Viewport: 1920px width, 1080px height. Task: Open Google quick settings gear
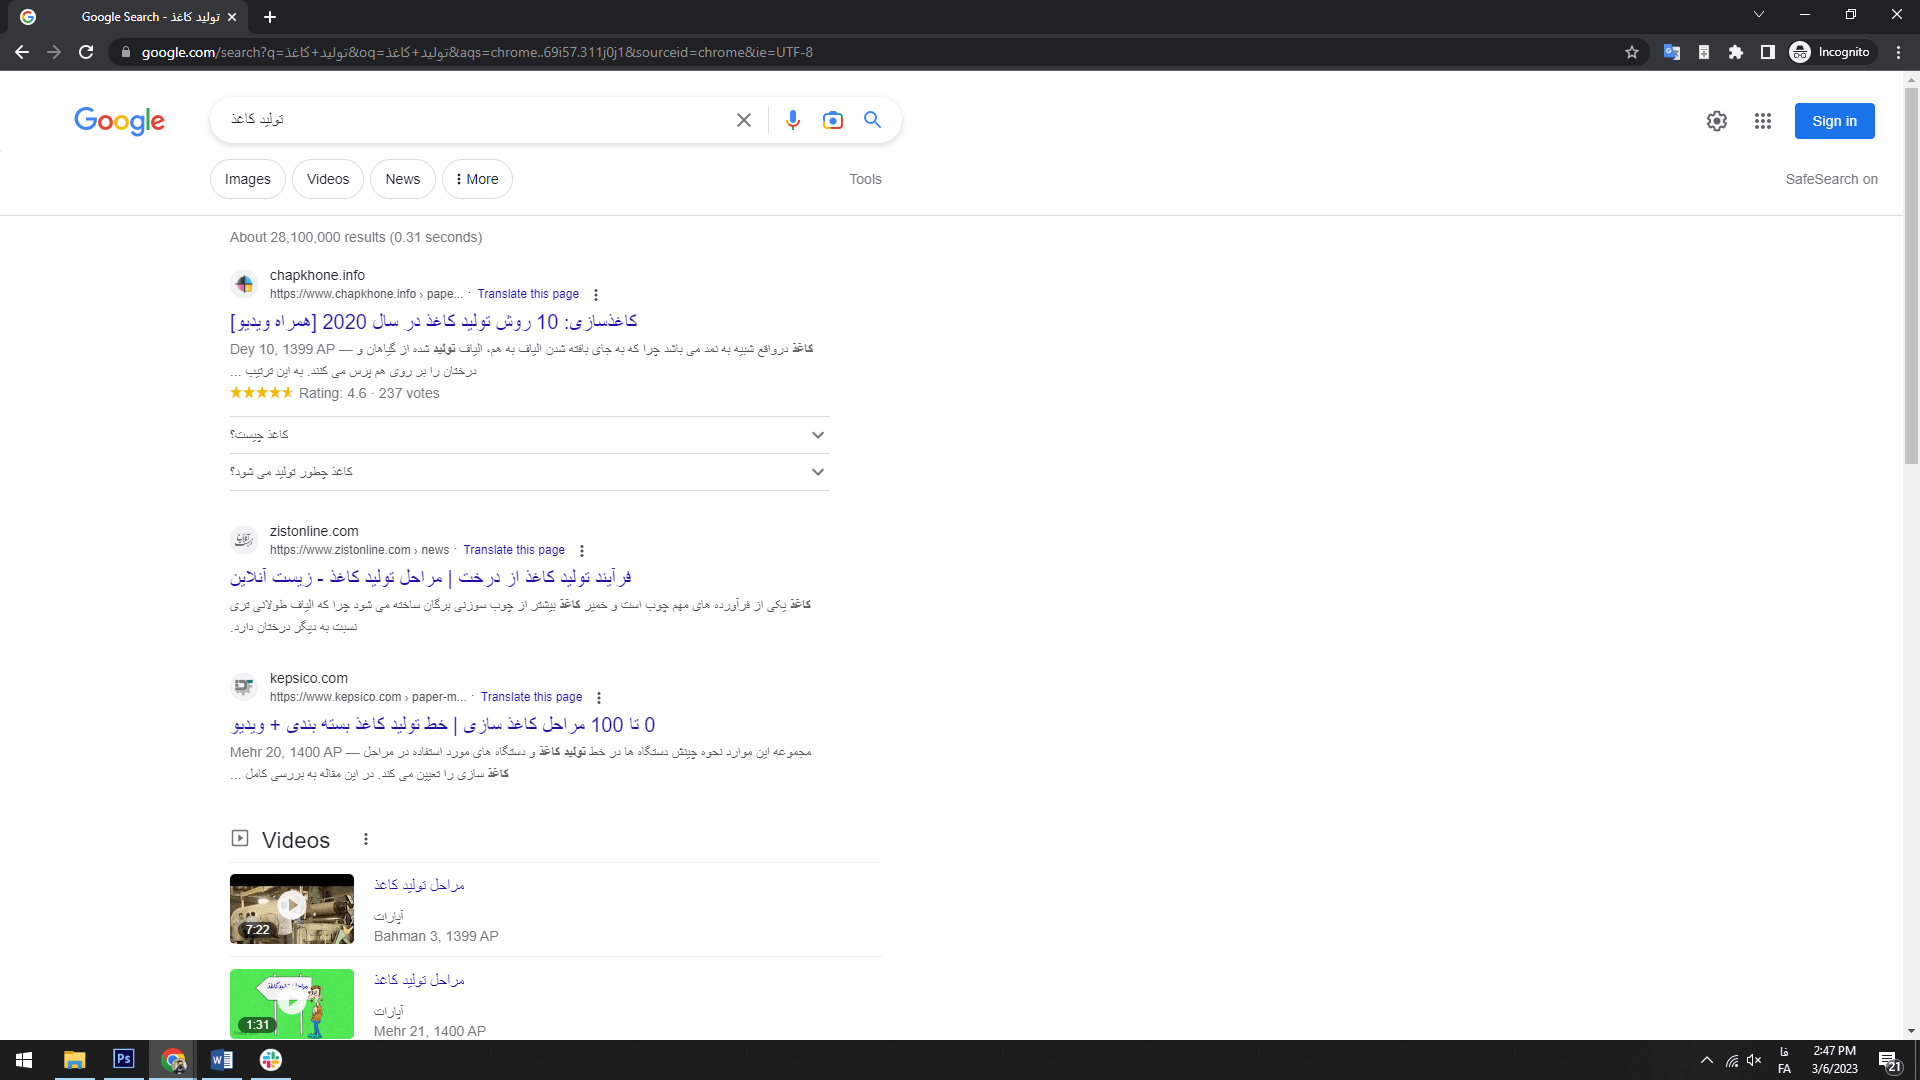point(1717,121)
